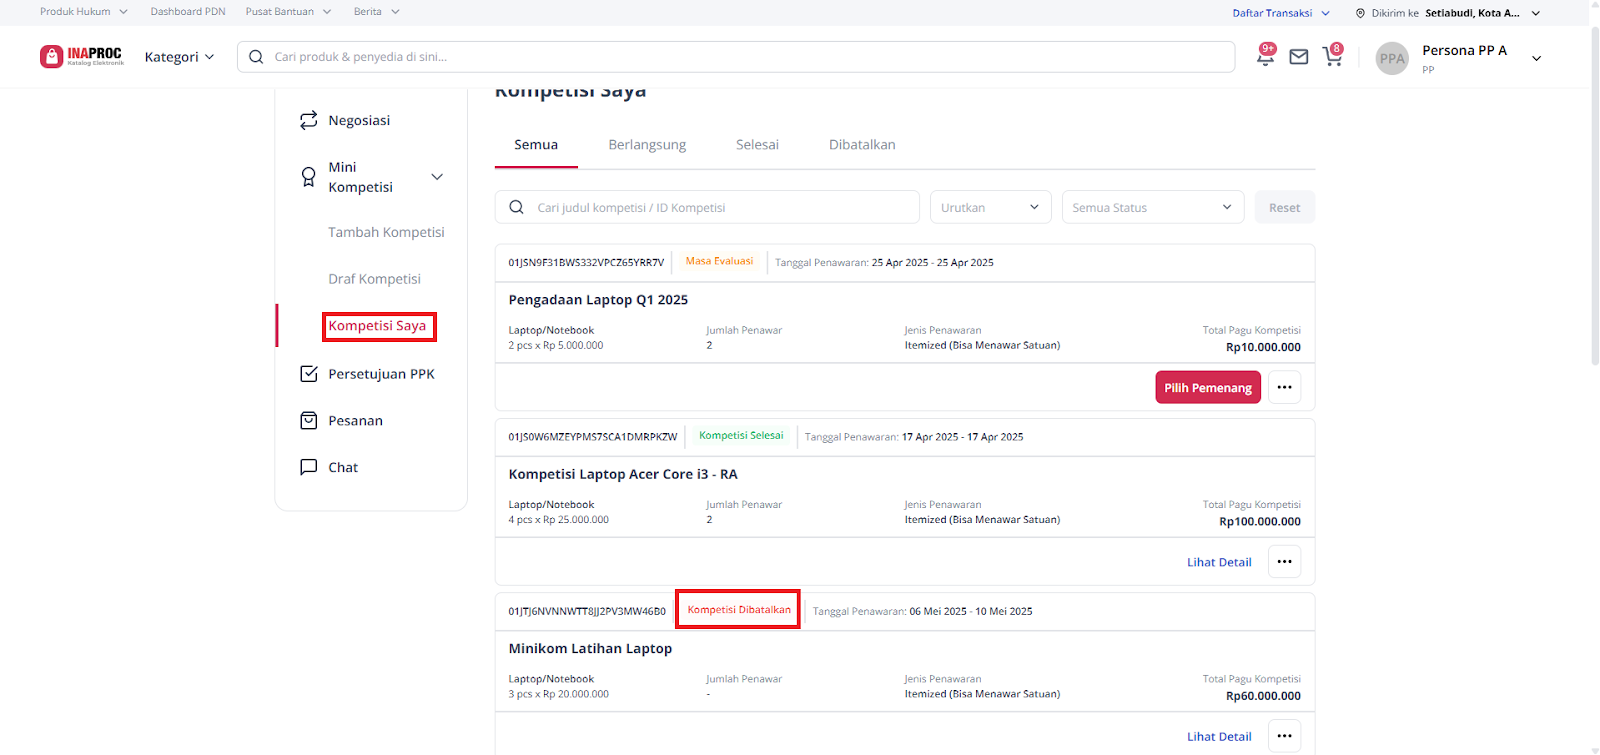
Task: Open the Daftar Transaksi menu
Action: tap(1280, 13)
